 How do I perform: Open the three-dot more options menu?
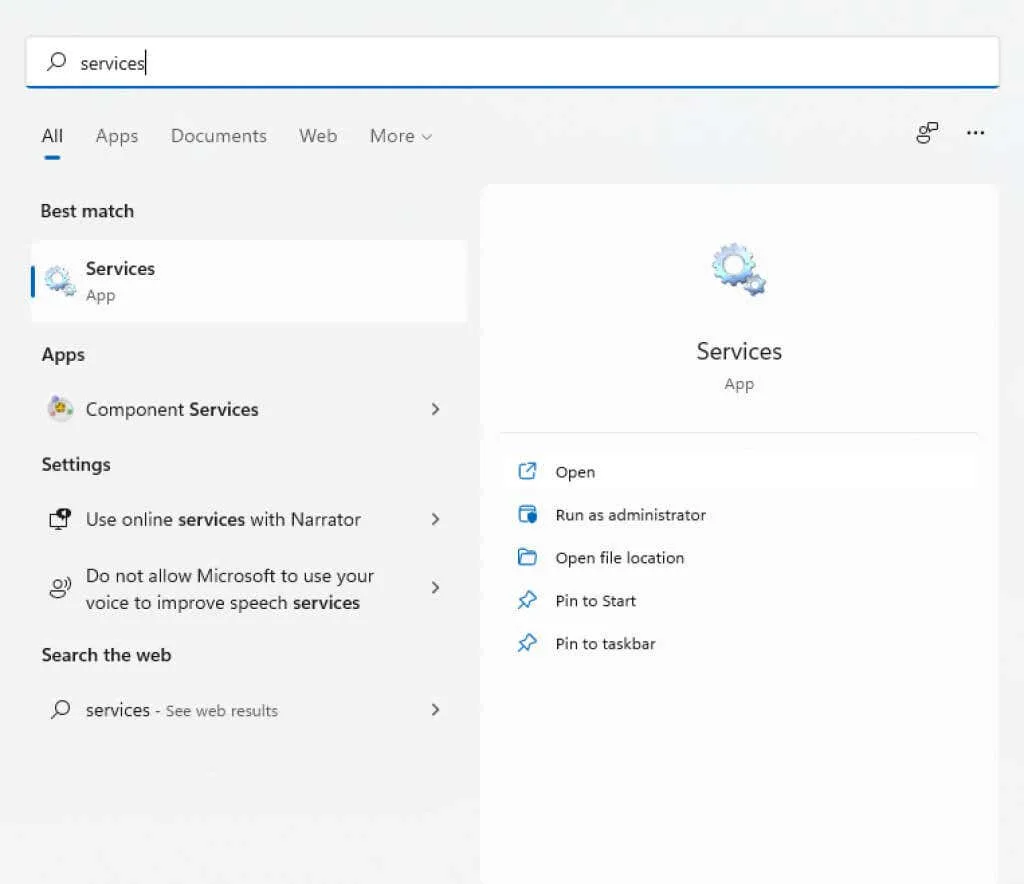[976, 134]
